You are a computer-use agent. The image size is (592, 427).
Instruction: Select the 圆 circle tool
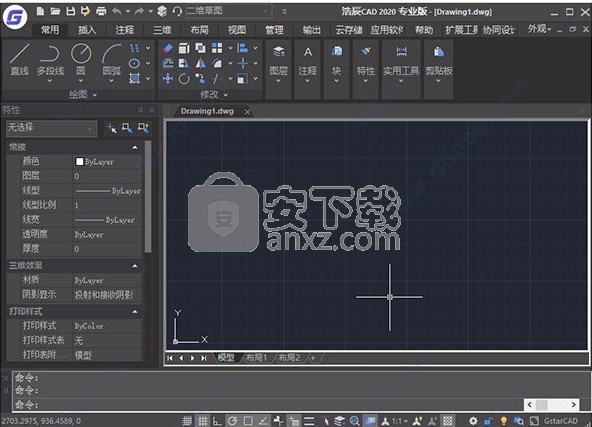81,60
